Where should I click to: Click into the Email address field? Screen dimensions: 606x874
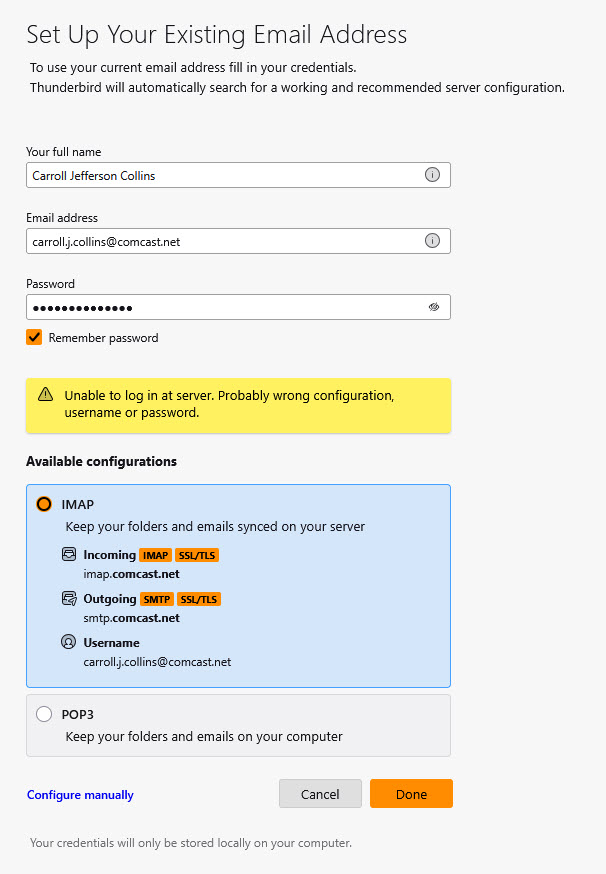tap(220, 241)
